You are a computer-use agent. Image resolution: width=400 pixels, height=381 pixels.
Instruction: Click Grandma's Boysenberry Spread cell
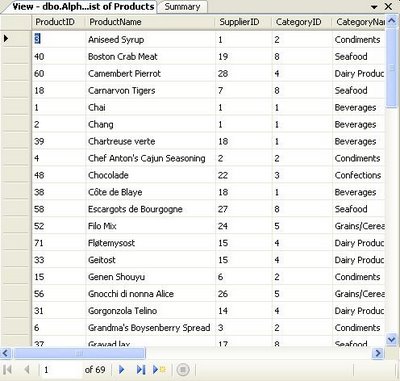[150, 328]
